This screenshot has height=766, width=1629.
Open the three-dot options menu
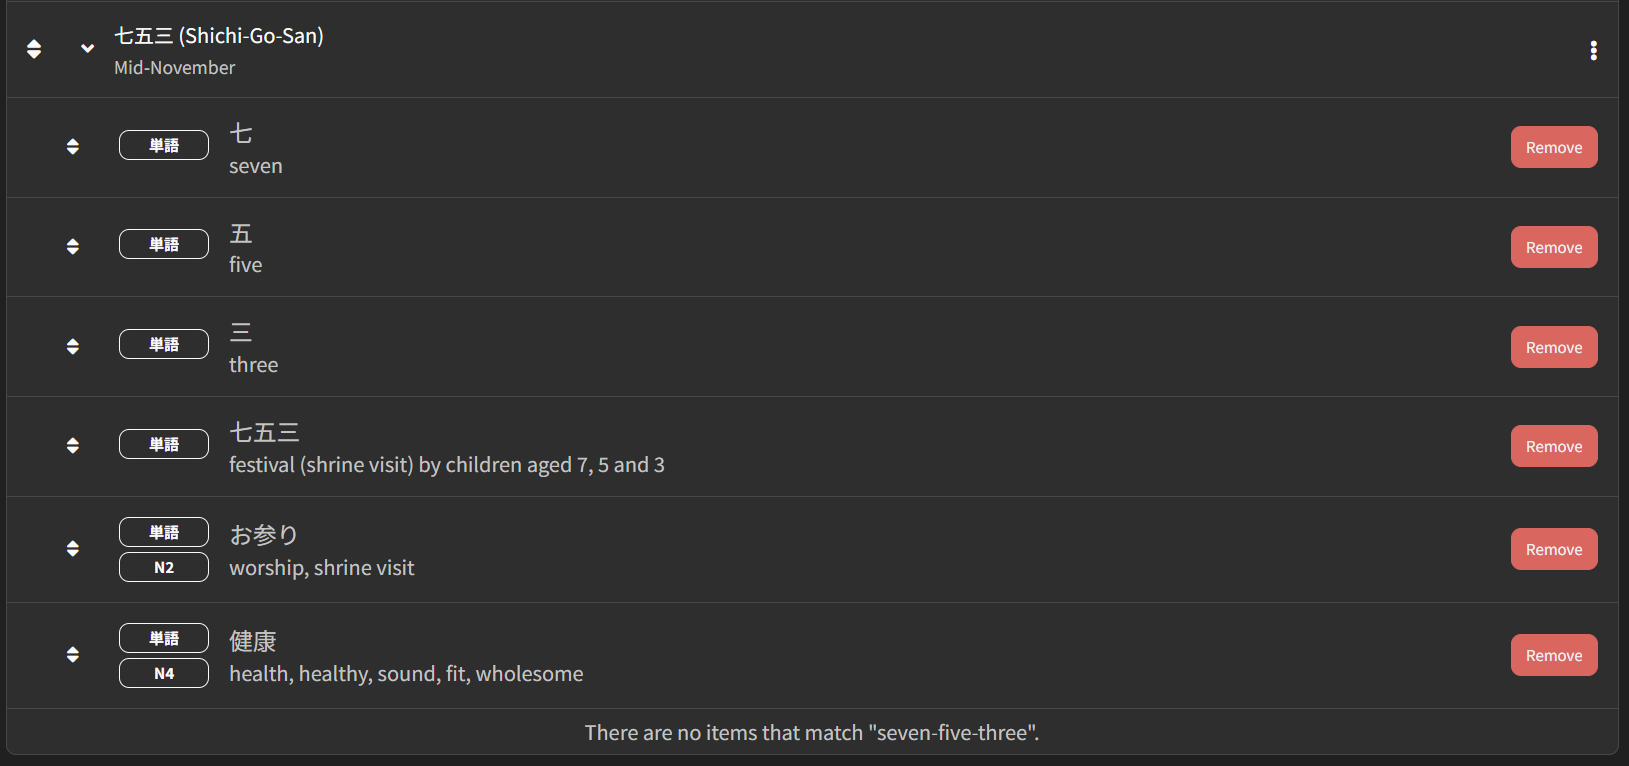(1593, 50)
